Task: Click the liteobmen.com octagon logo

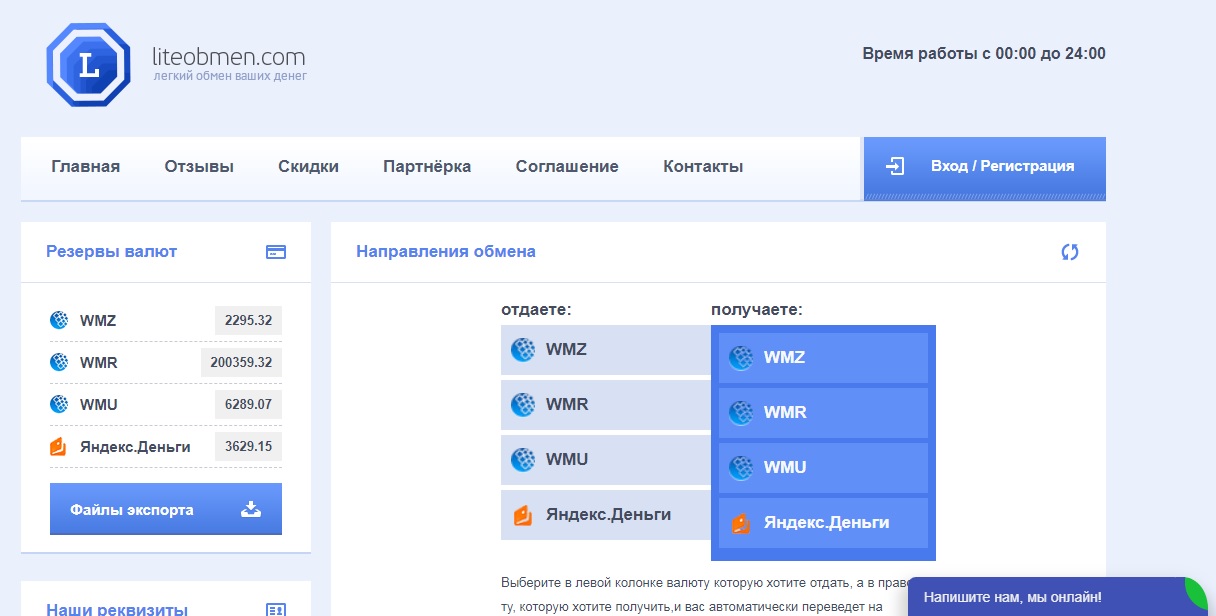Action: tap(88, 65)
